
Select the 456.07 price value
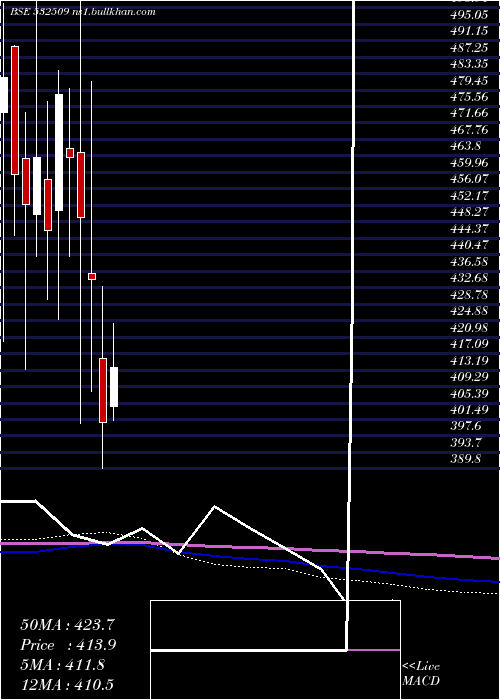tap(469, 179)
